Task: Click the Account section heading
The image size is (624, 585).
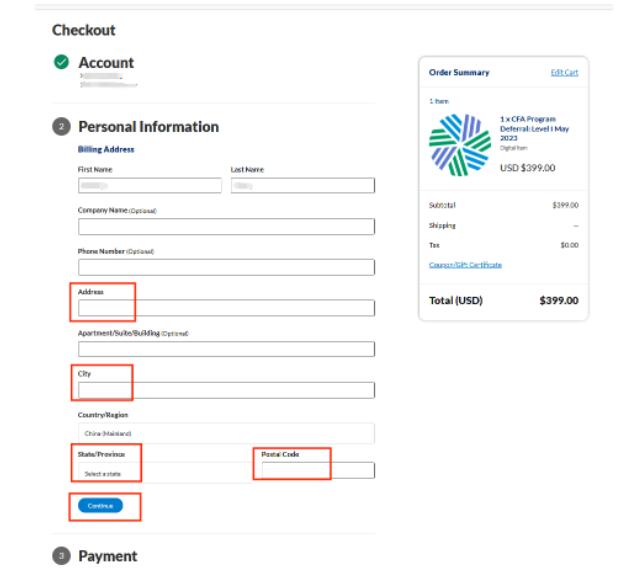Action: [106, 63]
